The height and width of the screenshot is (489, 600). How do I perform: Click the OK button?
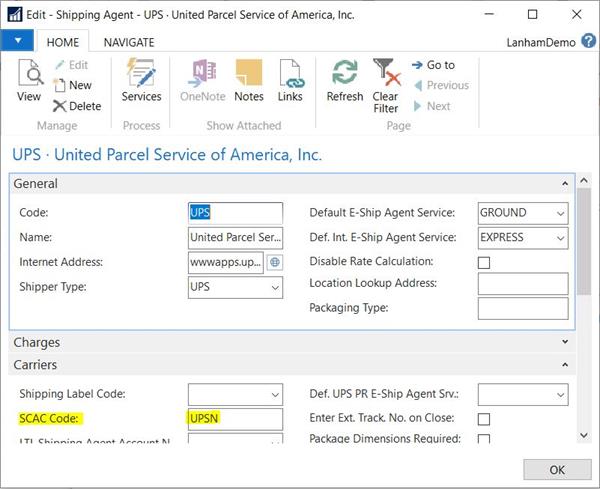coord(557,469)
